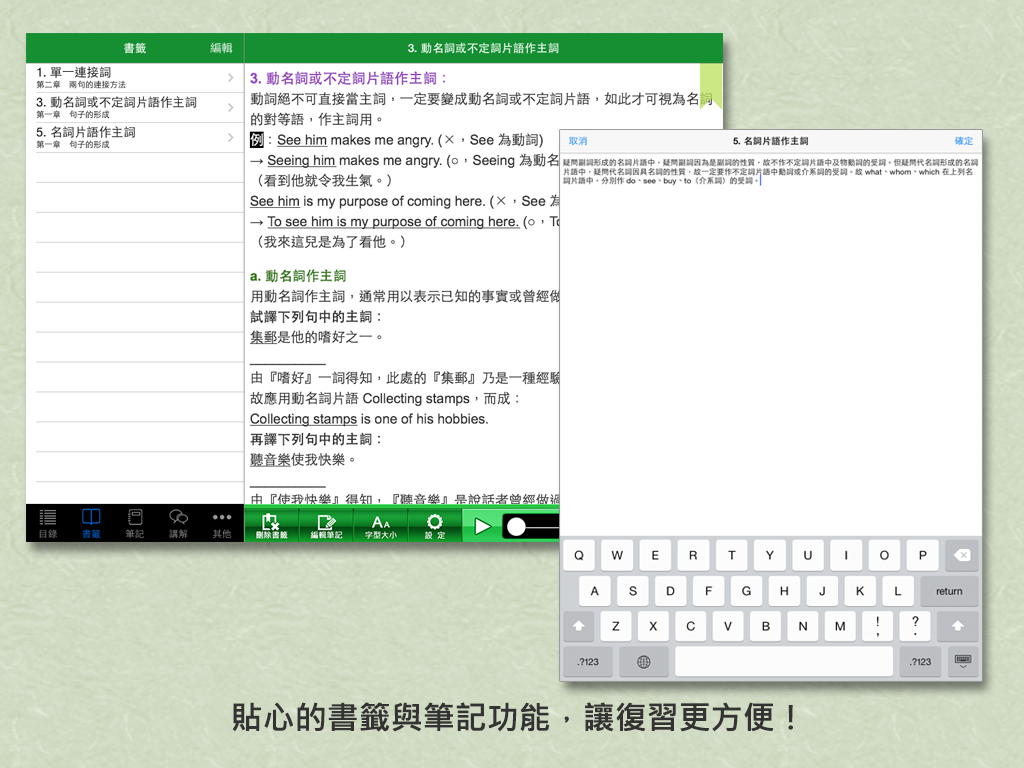The width and height of the screenshot is (1024, 768).
Task: Start audio with the play button
Action: [x=482, y=526]
